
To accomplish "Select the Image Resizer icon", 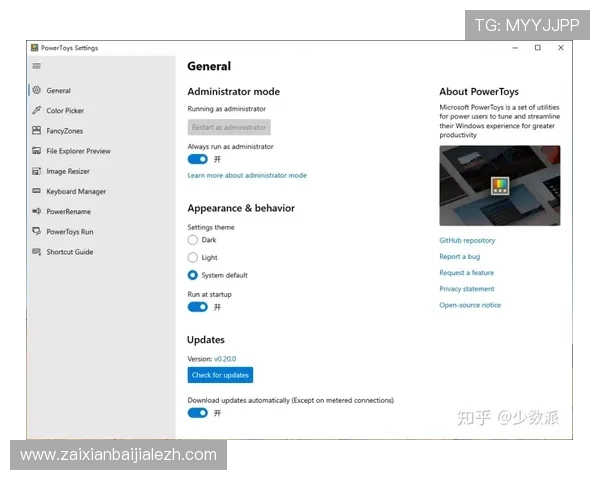I will point(36,171).
